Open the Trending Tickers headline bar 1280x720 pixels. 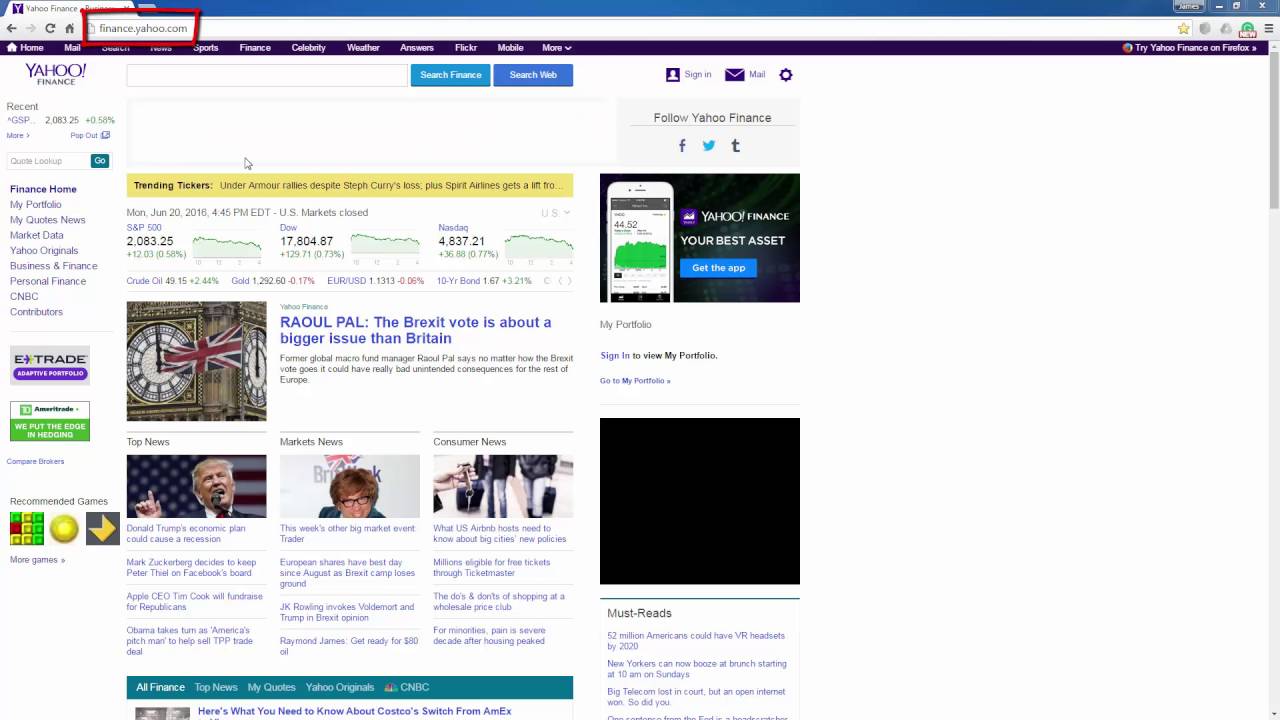point(350,186)
